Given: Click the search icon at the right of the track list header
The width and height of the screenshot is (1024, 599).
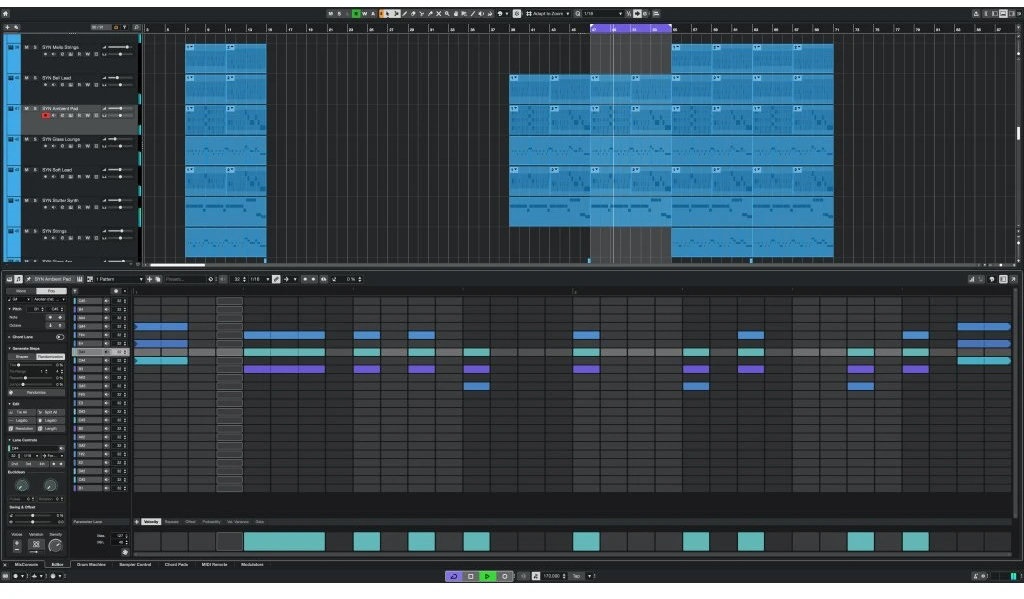Looking at the screenshot, I should 136,27.
